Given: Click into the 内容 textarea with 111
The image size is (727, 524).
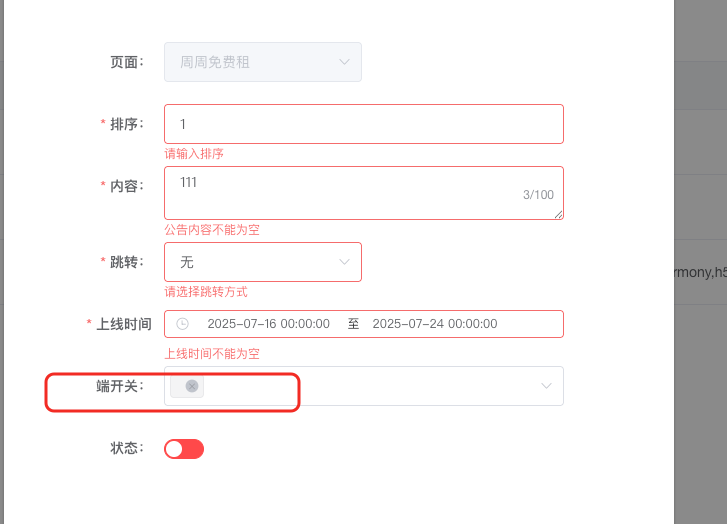Looking at the screenshot, I should pos(364,193).
